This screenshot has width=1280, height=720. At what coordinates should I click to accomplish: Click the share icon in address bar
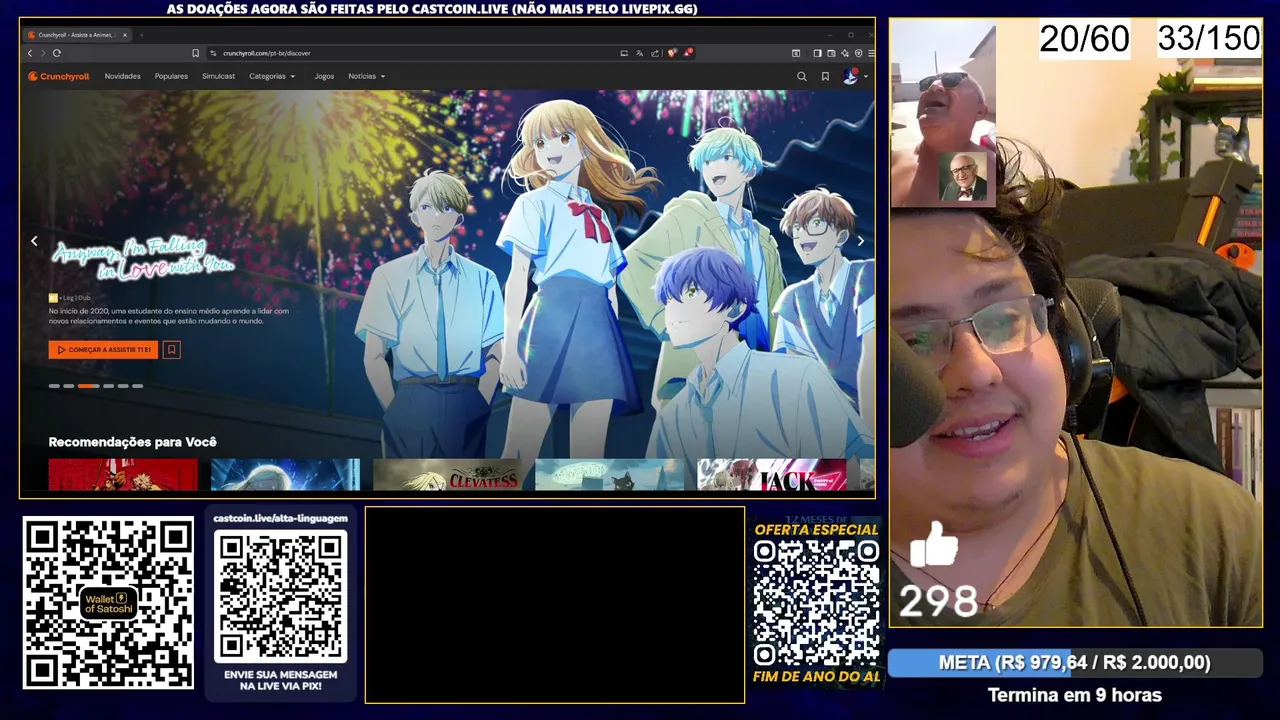(x=655, y=53)
